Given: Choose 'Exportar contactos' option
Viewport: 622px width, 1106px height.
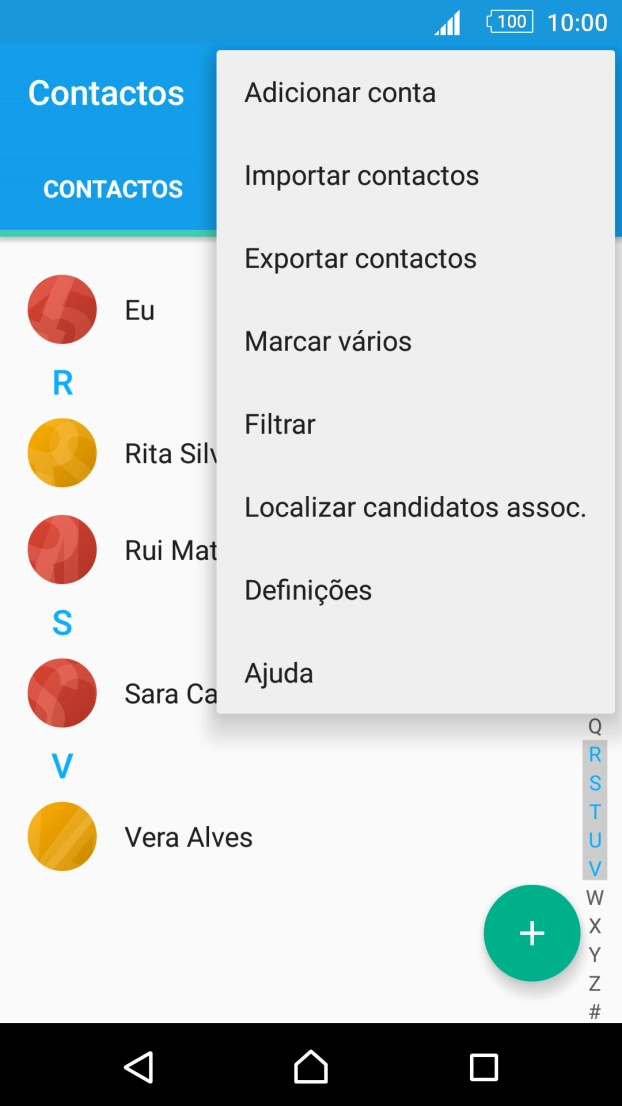Looking at the screenshot, I should coord(360,258).
